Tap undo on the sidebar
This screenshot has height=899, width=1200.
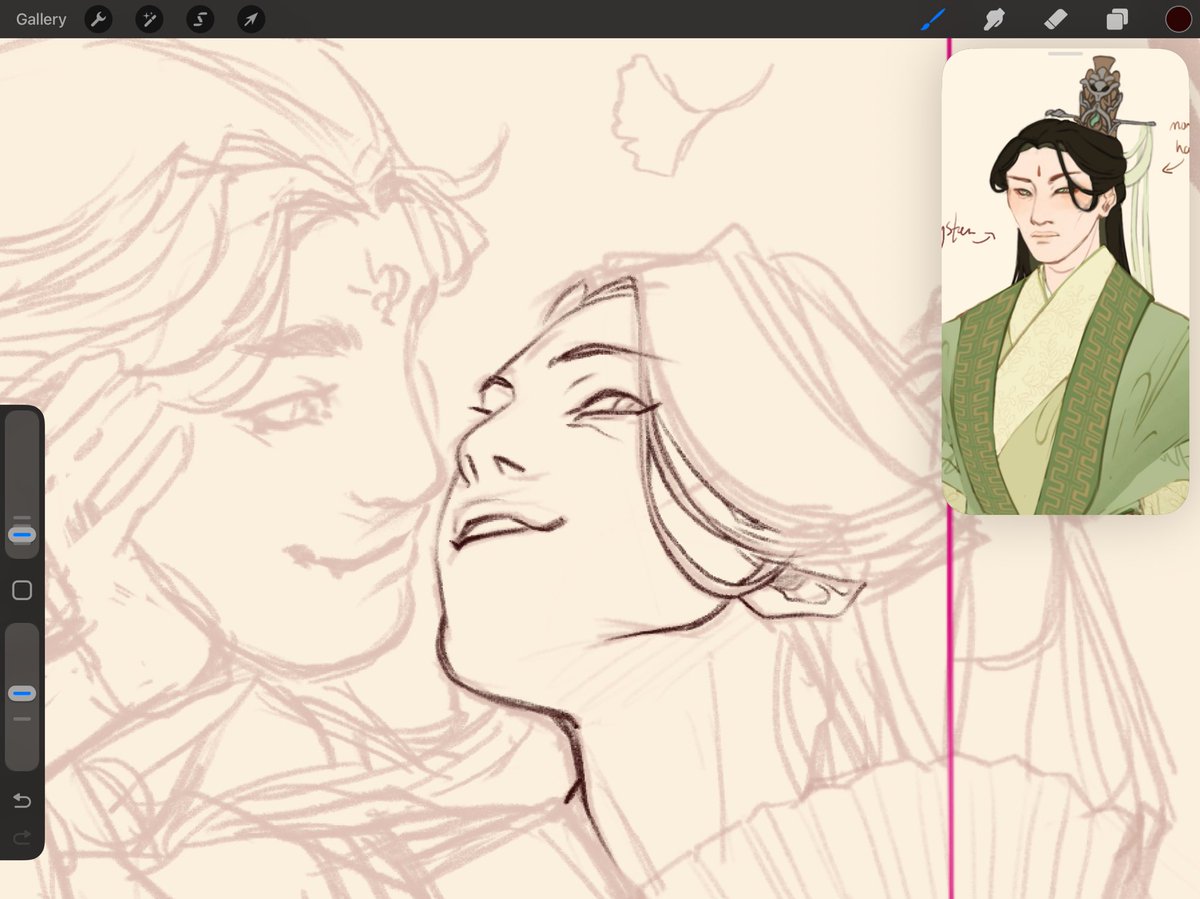point(21,801)
